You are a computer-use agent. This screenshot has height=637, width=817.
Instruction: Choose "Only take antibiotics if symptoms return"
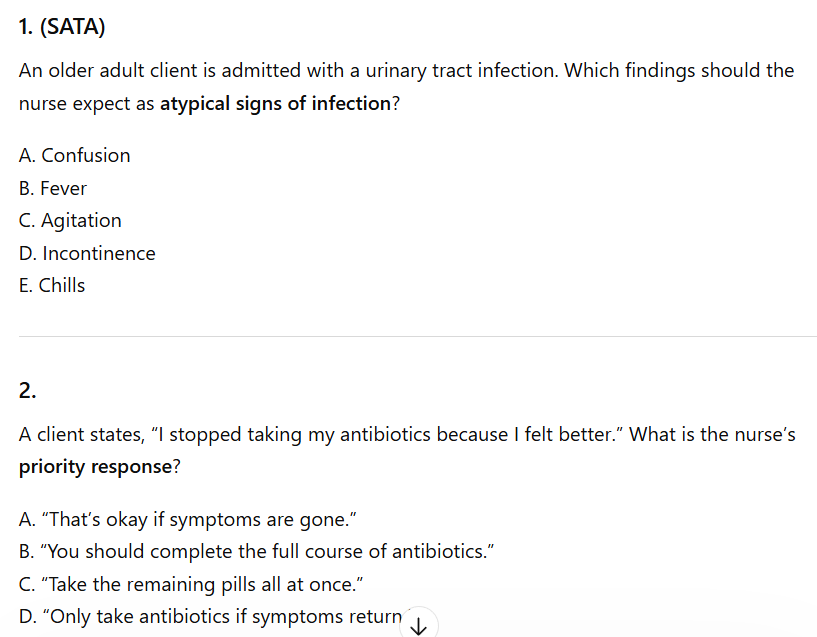coord(210,616)
